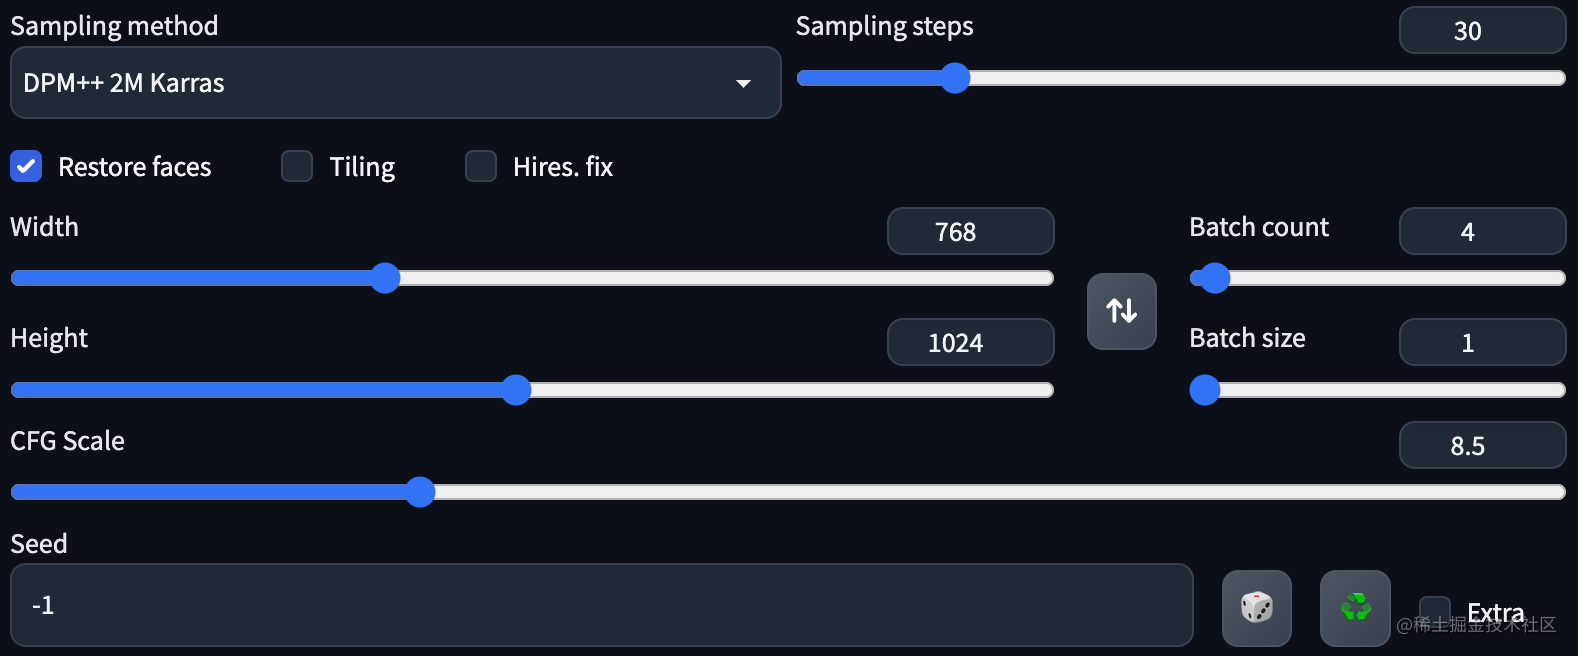Enable the Hires. fix checkbox
Screen dimensions: 1578x656
pos(481,166)
